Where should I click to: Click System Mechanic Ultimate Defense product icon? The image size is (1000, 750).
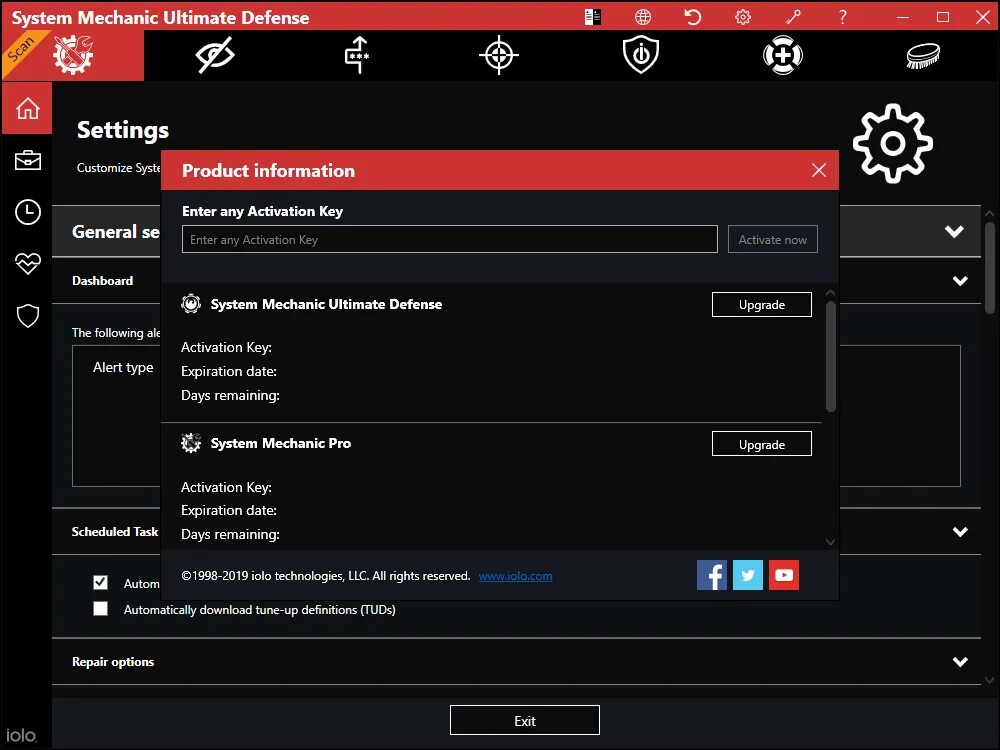tap(191, 304)
